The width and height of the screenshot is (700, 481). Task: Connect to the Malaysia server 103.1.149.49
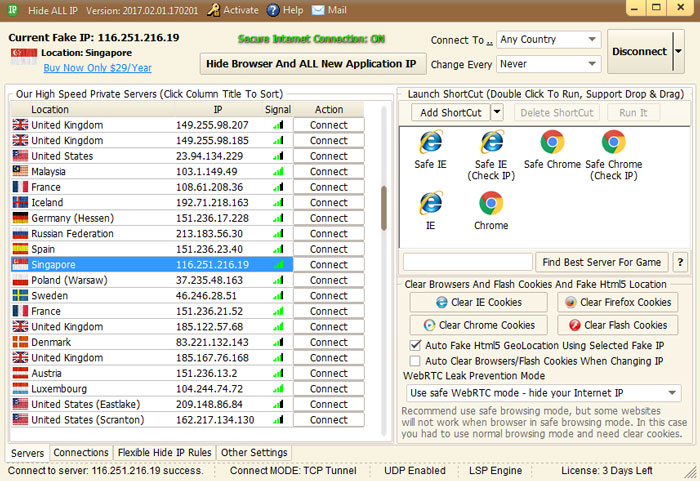(x=329, y=171)
